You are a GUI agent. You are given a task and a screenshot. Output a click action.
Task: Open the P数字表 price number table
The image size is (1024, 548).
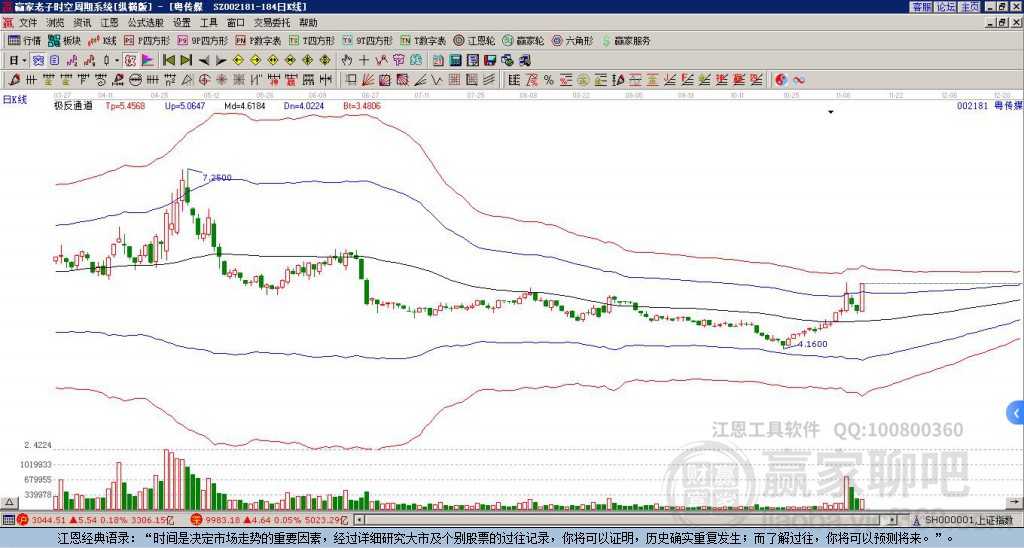coord(258,40)
